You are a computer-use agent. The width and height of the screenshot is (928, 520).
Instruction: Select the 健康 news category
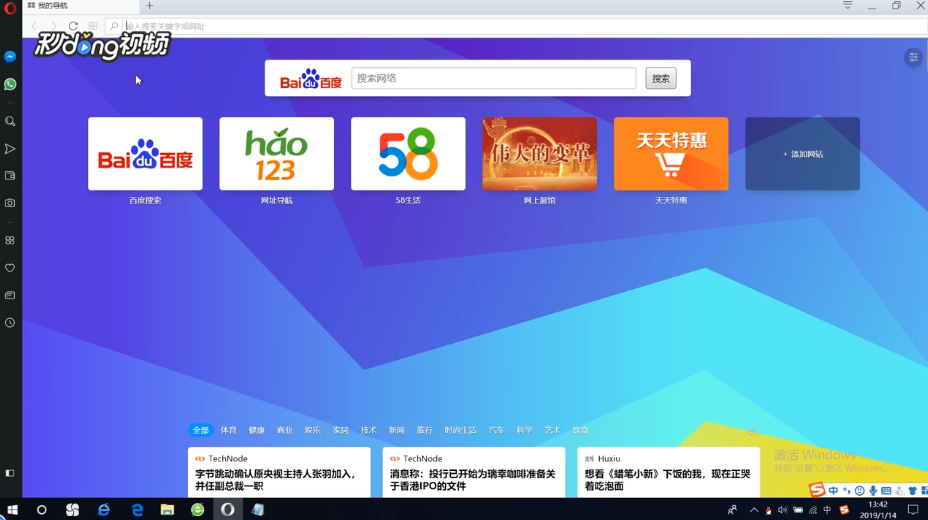(x=256, y=430)
